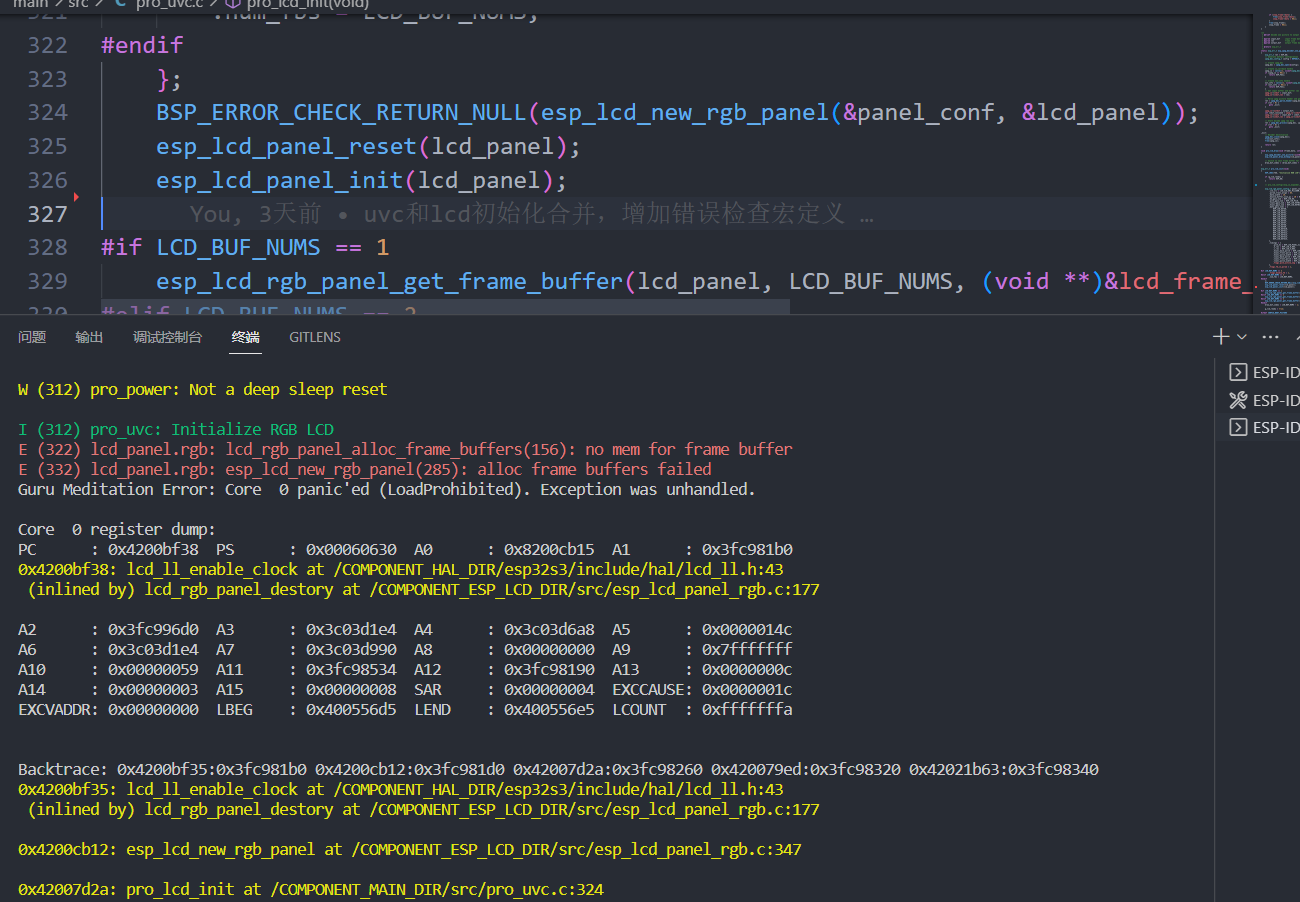This screenshot has width=1300, height=902.
Task: Click line number 329 in editor gutter
Action: tap(47, 281)
